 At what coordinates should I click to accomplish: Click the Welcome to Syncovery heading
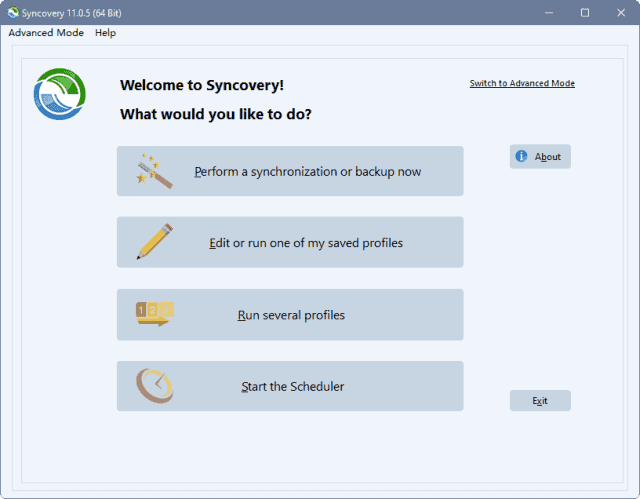tap(202, 86)
